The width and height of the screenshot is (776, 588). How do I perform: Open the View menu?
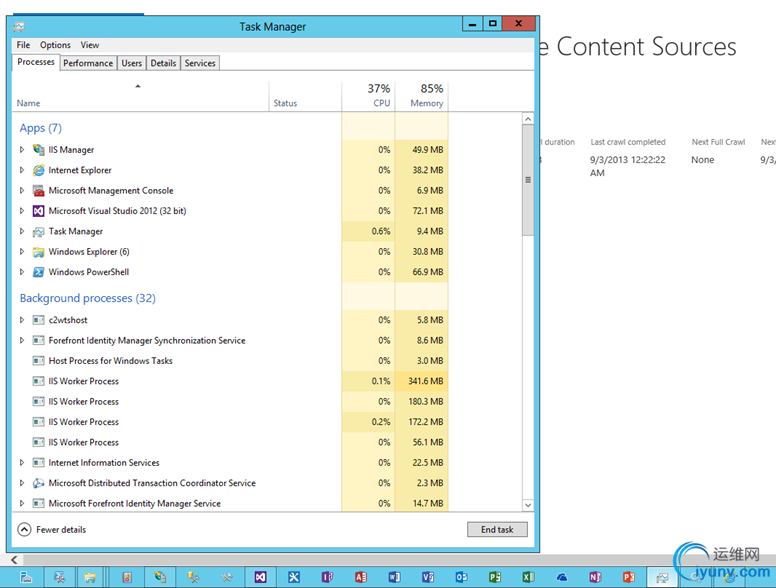click(90, 45)
